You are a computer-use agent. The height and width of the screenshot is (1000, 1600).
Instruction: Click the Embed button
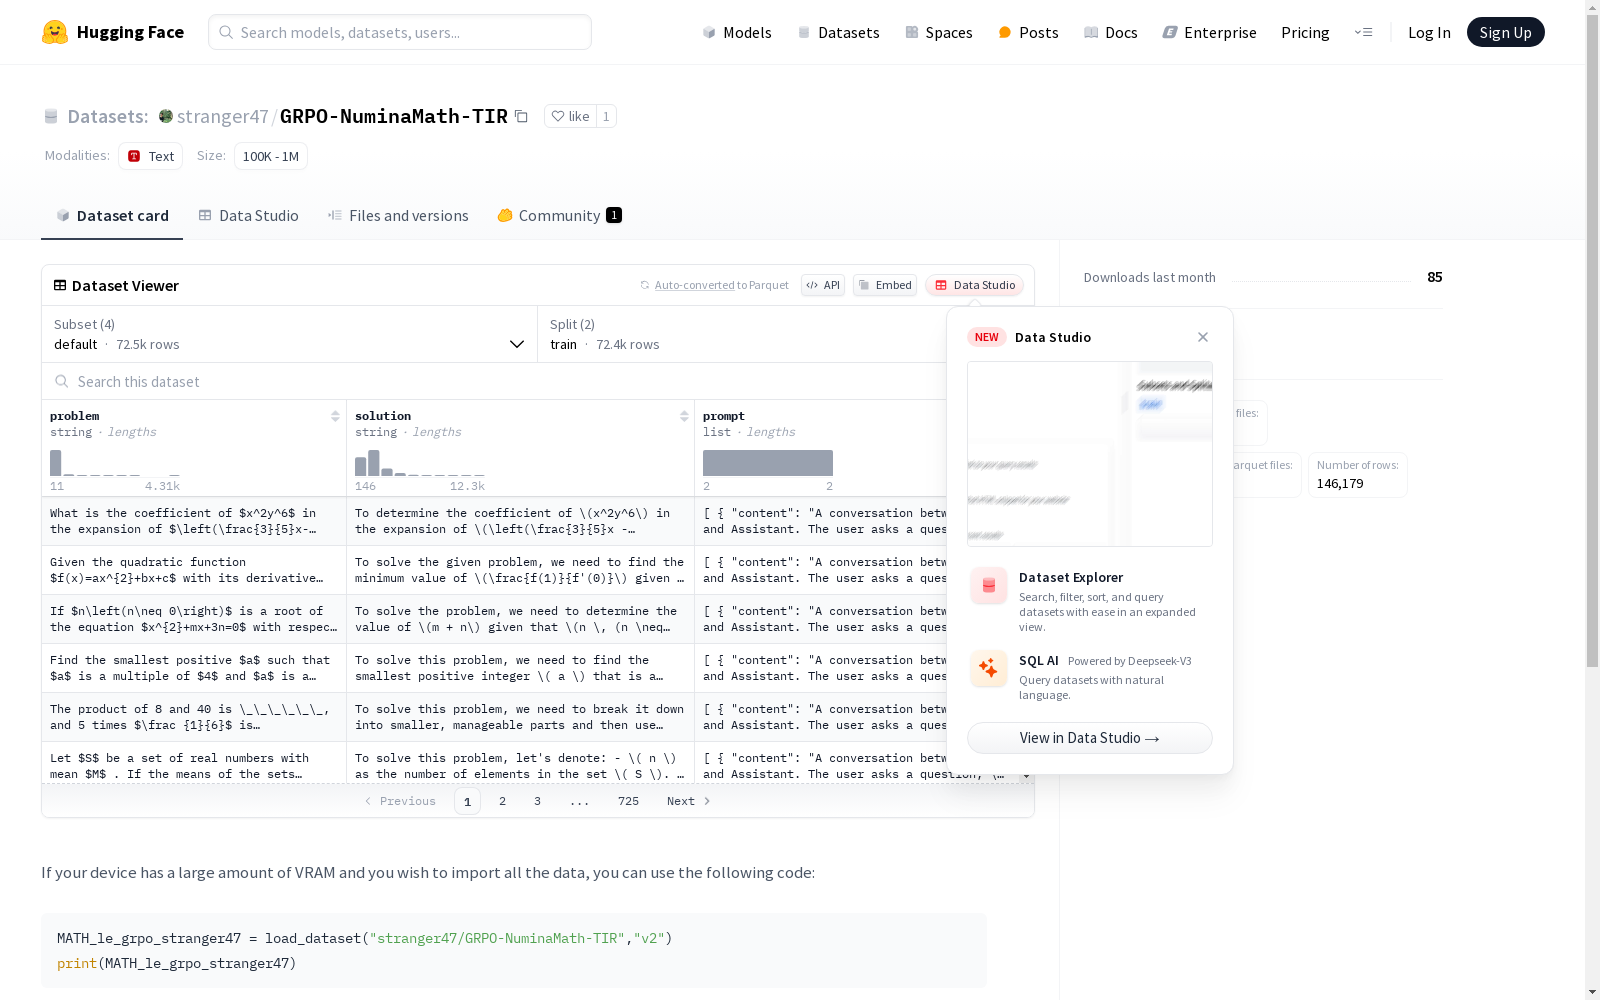click(885, 285)
